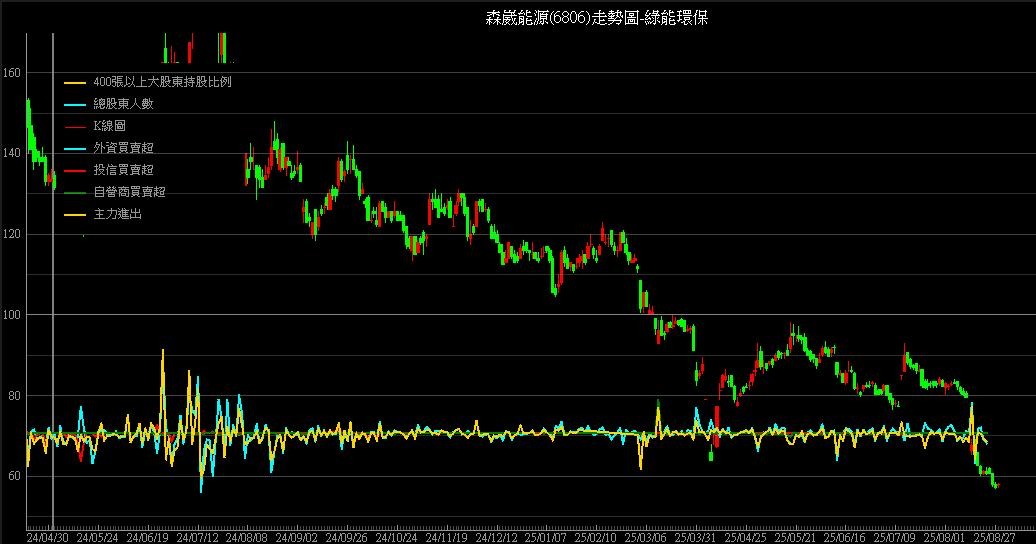Click the yellow line swatch beside 主力進出
The width and height of the screenshot is (1036, 544).
pos(75,215)
